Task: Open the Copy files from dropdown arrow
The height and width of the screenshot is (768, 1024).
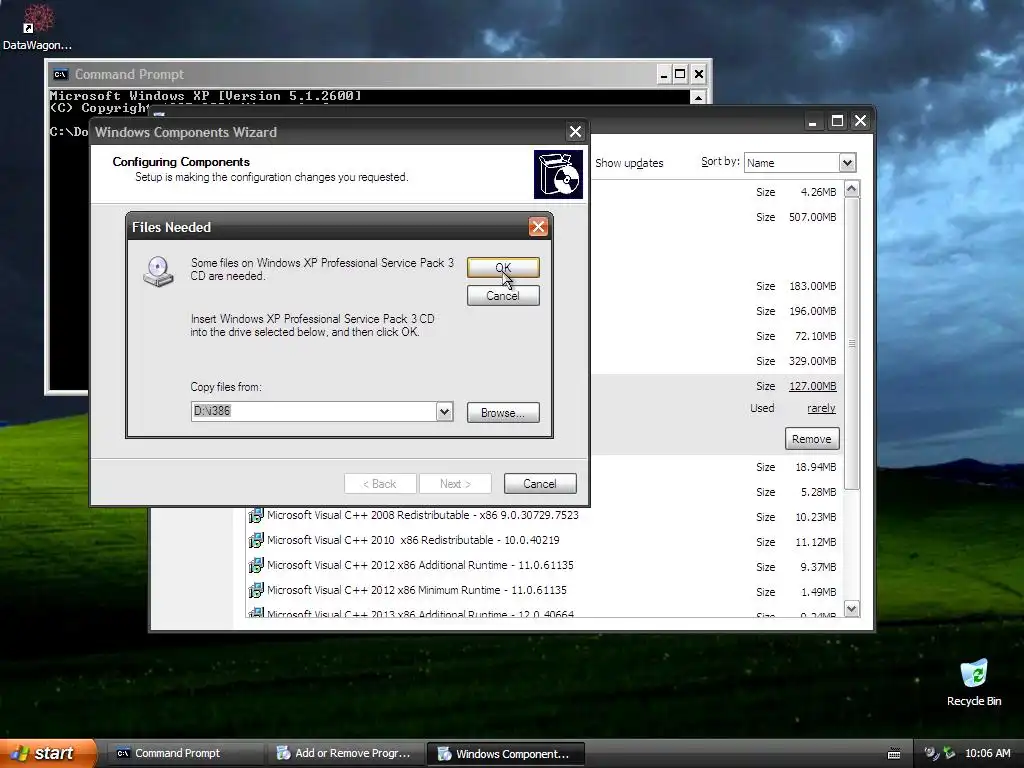Action: [444, 411]
